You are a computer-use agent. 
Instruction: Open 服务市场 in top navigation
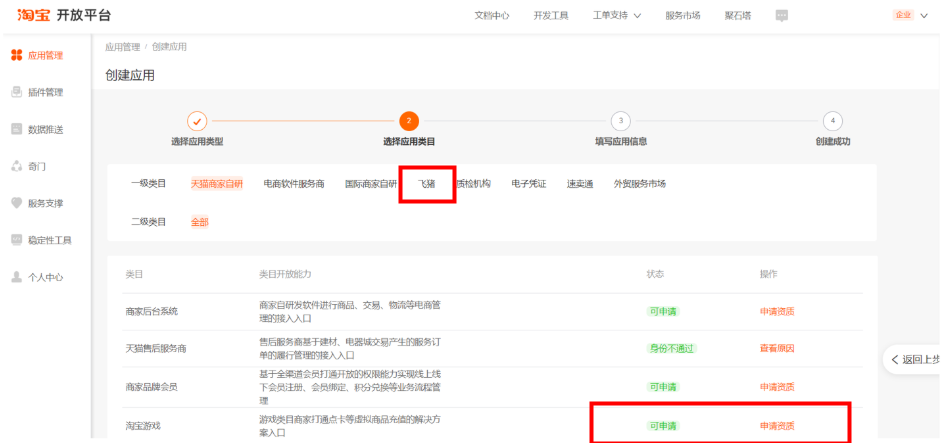pos(683,16)
